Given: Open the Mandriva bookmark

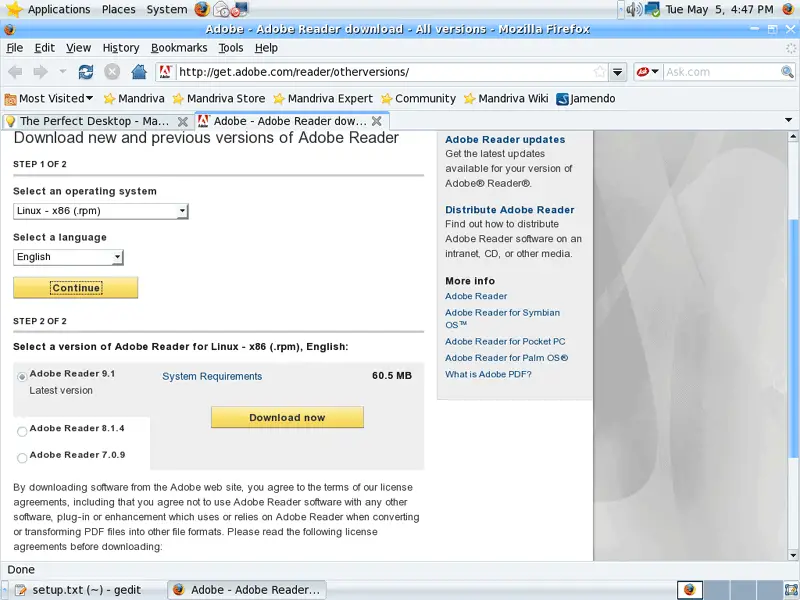Looking at the screenshot, I should pos(134,98).
